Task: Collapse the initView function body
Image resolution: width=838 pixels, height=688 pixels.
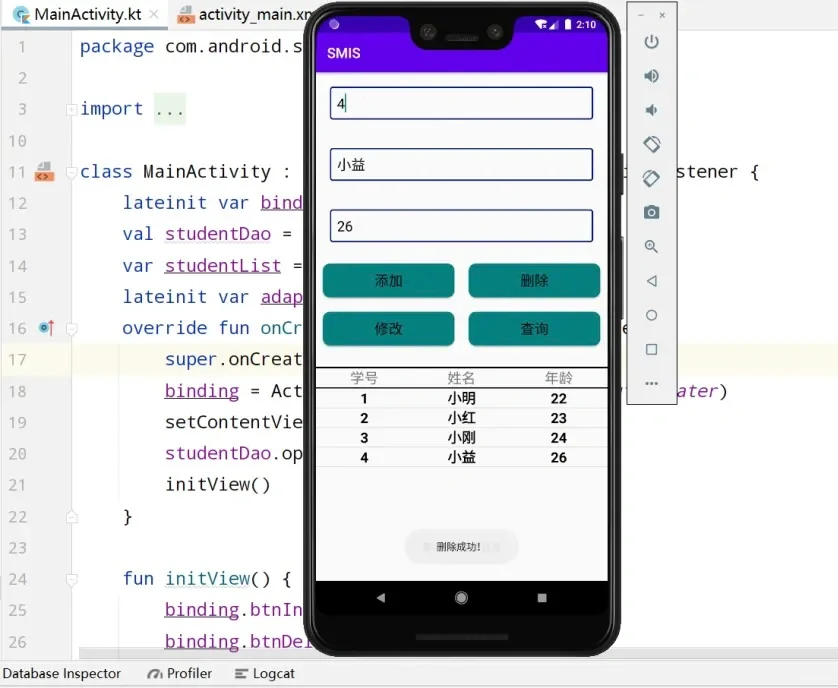Action: [70, 578]
